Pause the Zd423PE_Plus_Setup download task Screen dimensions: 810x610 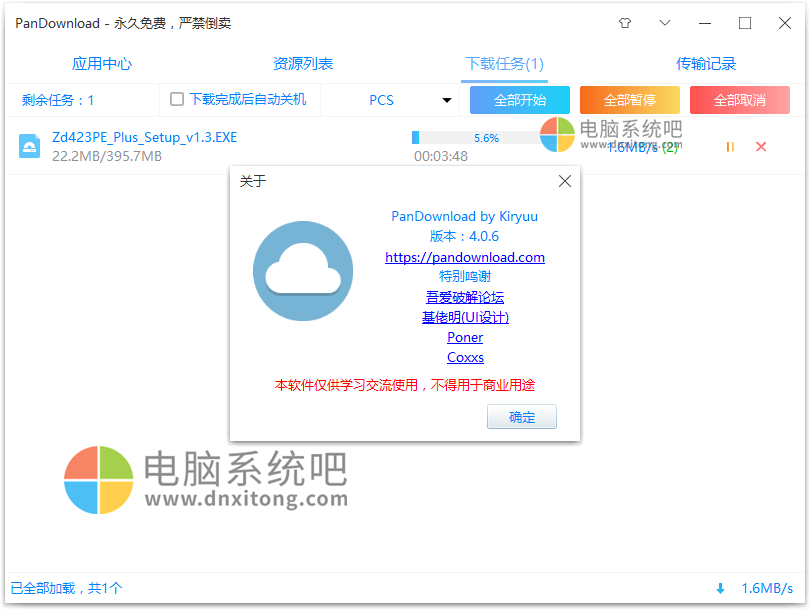[730, 147]
